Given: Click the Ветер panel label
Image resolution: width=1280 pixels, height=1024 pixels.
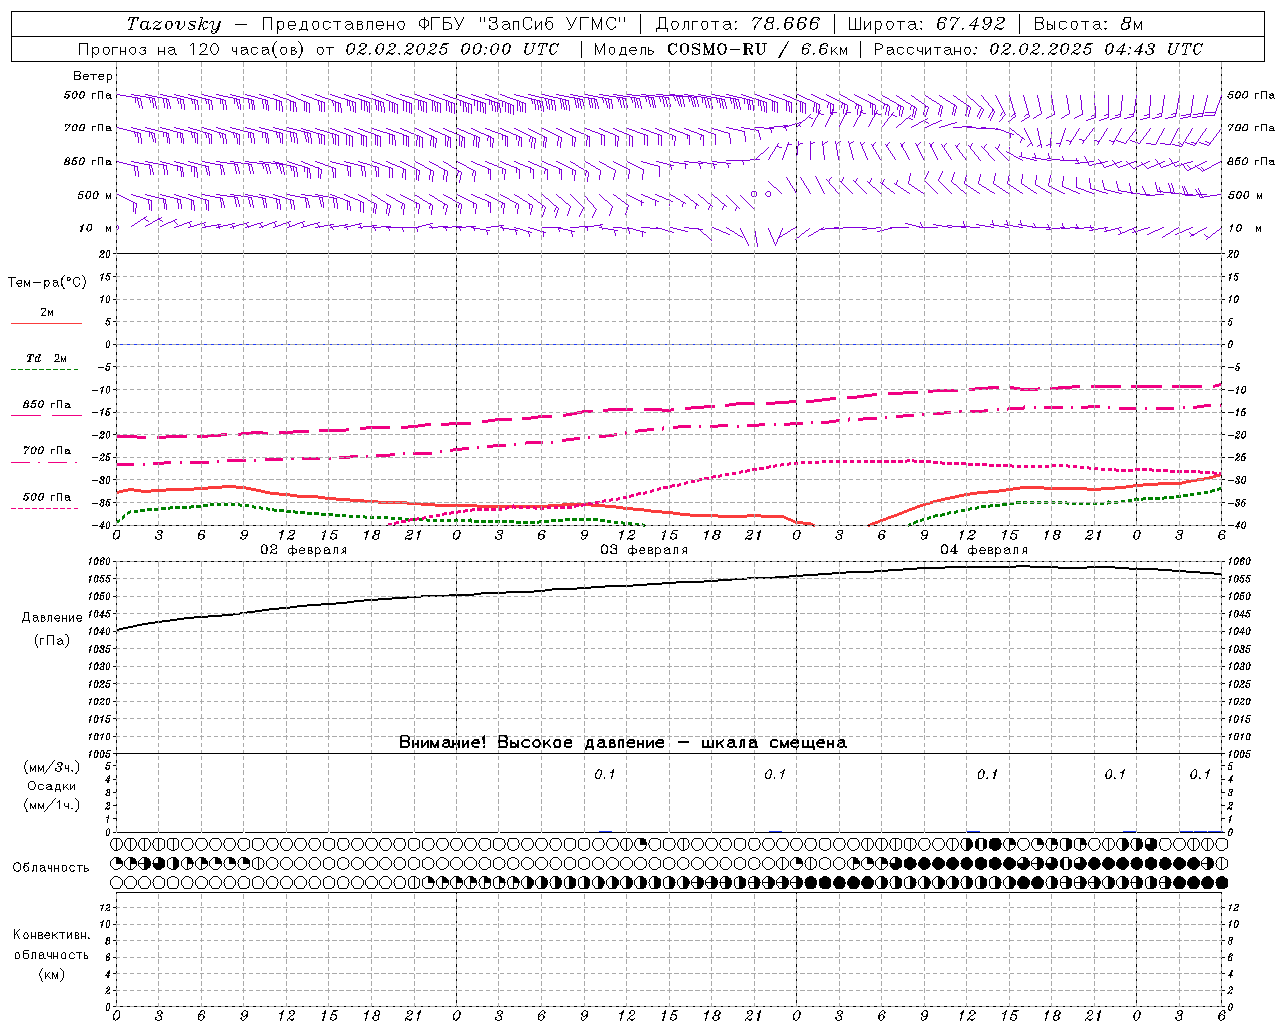Looking at the screenshot, I should pyautogui.click(x=93, y=76).
